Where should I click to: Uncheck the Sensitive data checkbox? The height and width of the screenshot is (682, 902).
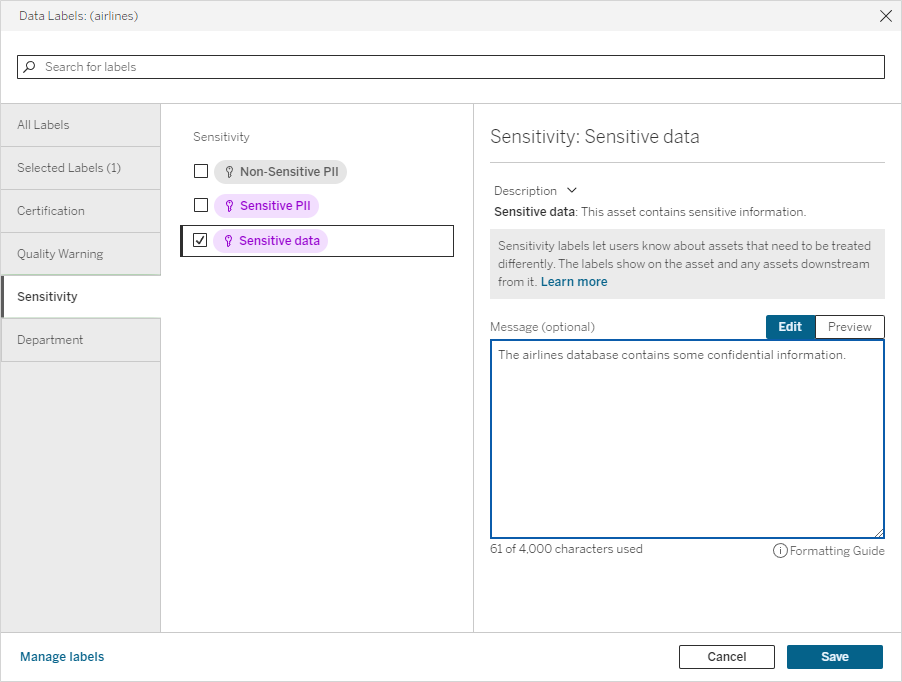pyautogui.click(x=198, y=240)
